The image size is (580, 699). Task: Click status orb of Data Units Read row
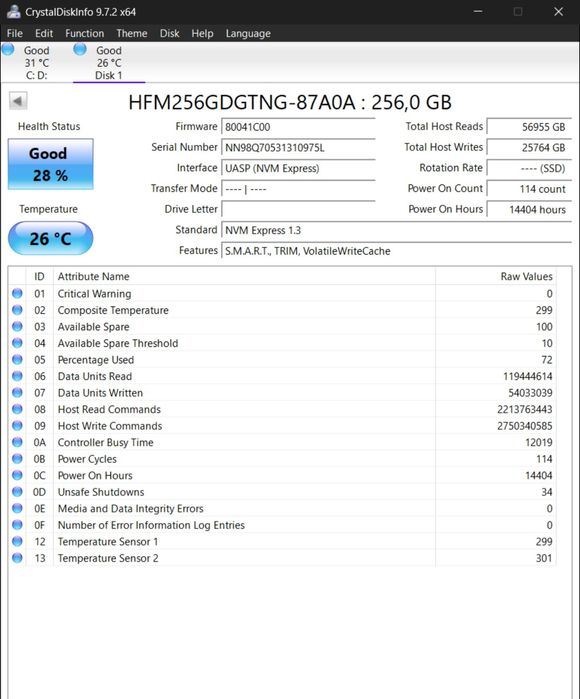click(x=17, y=376)
